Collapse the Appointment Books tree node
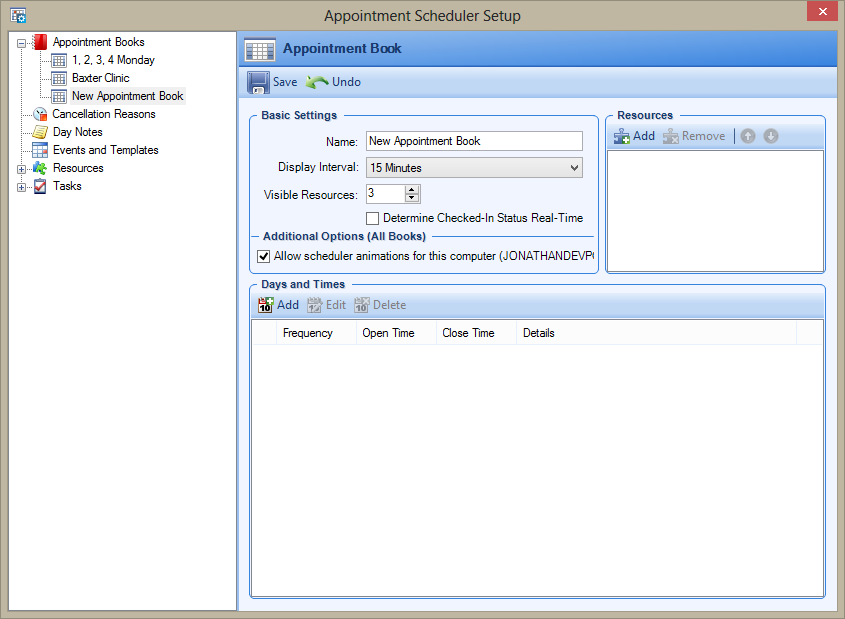This screenshot has height=619, width=845. (21, 43)
